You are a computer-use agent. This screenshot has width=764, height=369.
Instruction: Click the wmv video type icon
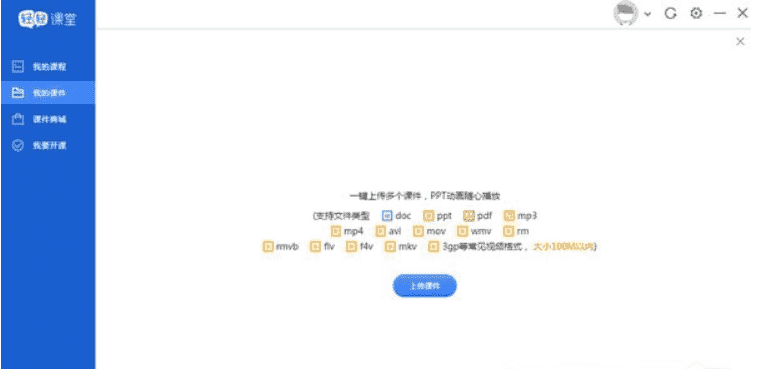462,231
